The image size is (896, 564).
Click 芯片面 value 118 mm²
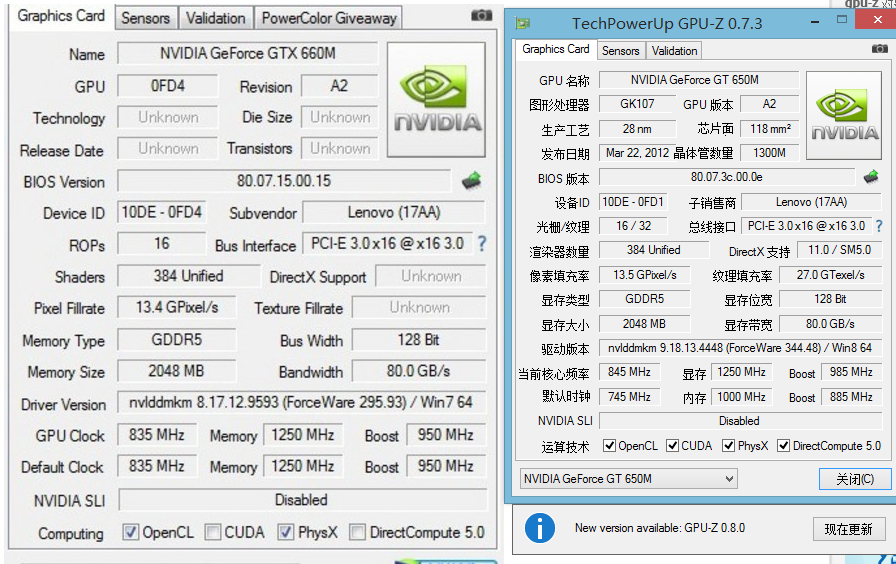click(x=769, y=129)
